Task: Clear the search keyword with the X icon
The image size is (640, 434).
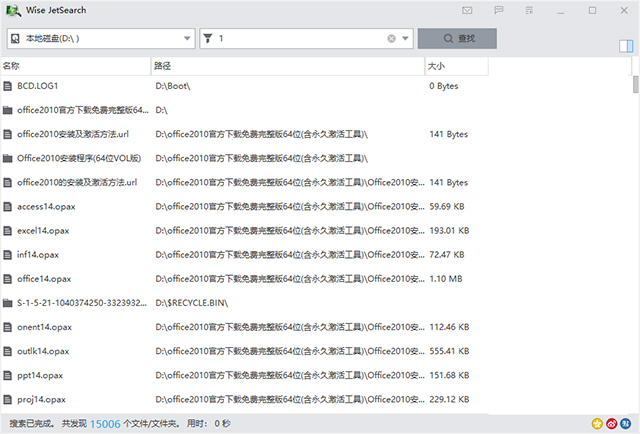Action: pos(391,38)
